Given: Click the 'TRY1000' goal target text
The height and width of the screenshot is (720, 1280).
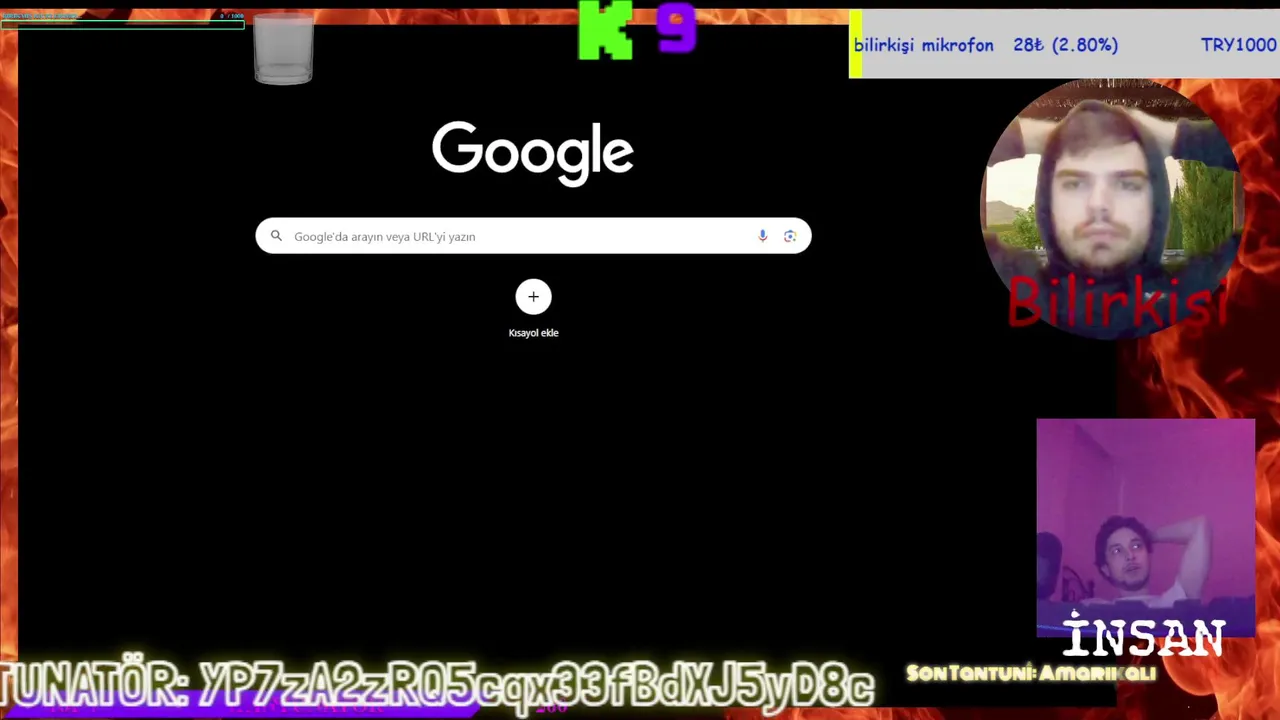Looking at the screenshot, I should 1238,45.
